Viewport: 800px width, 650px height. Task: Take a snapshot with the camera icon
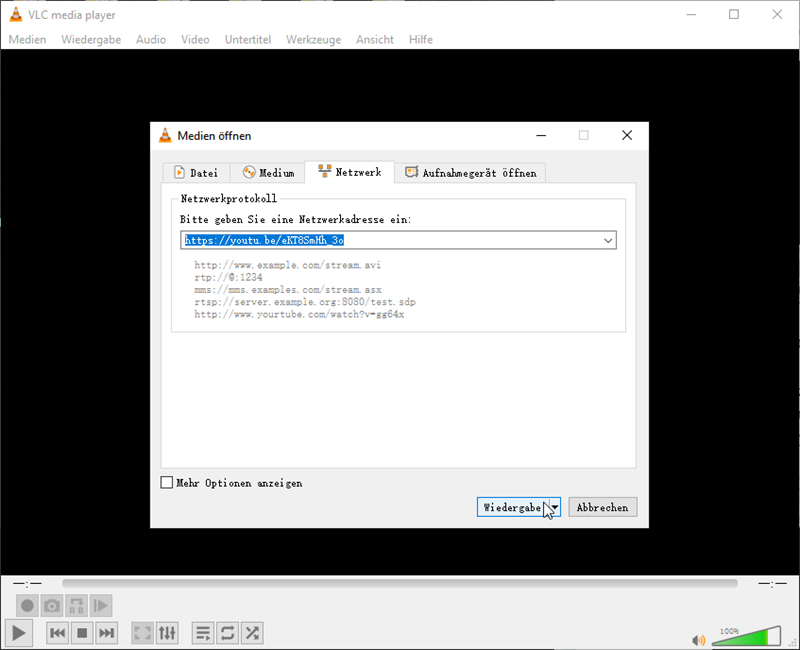pos(52,606)
